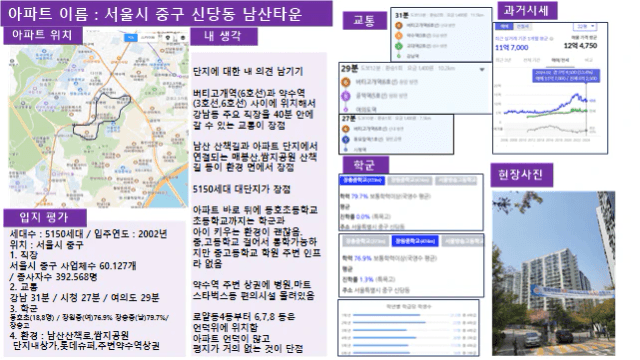
Task: Open the 매매/전세 chart tab
Action: coord(560,60)
